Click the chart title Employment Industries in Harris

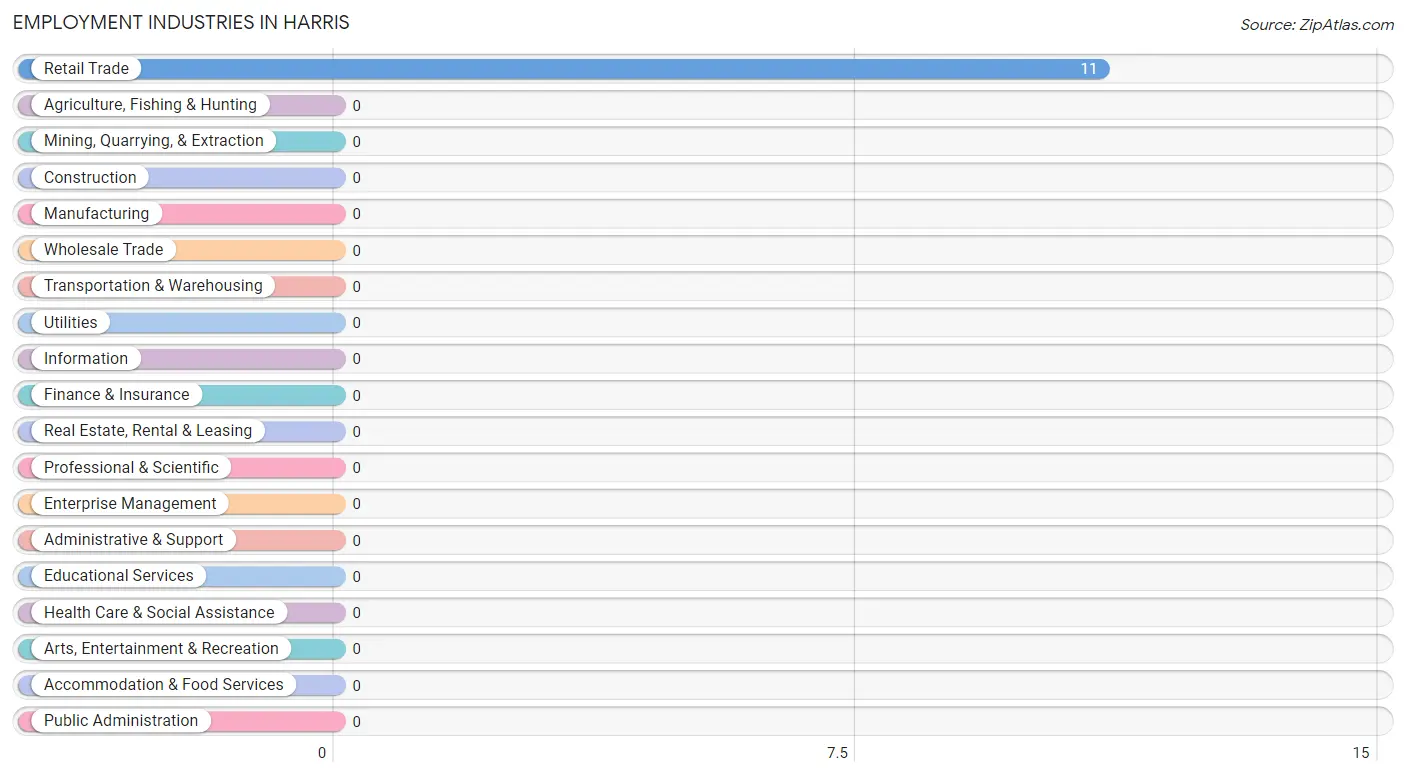click(x=181, y=22)
